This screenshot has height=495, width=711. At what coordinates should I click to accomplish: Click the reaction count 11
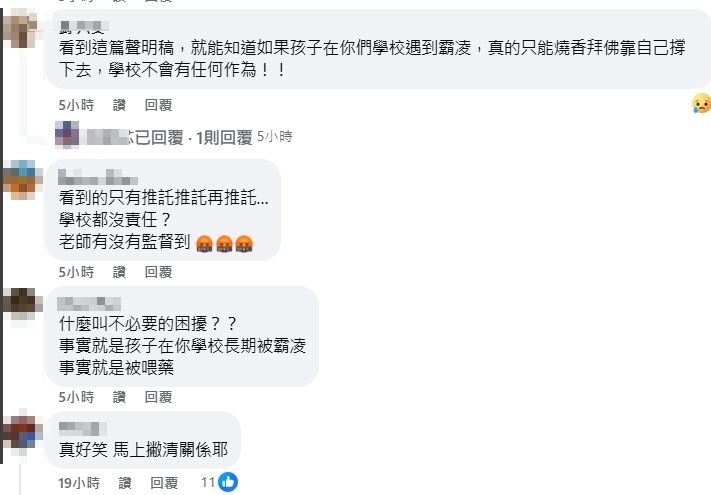coord(208,482)
